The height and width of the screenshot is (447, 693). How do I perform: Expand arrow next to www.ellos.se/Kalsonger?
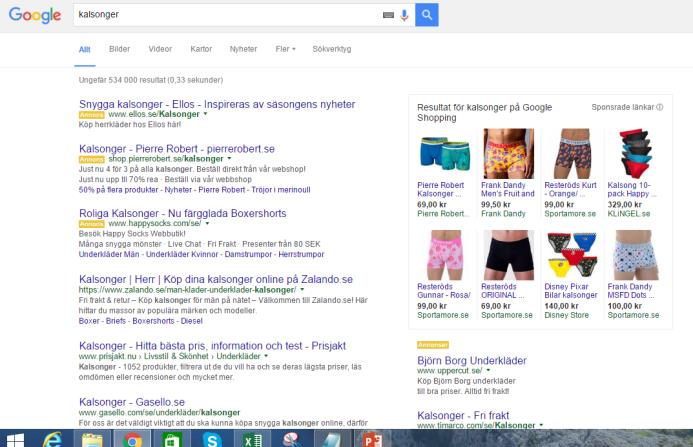coord(206,114)
